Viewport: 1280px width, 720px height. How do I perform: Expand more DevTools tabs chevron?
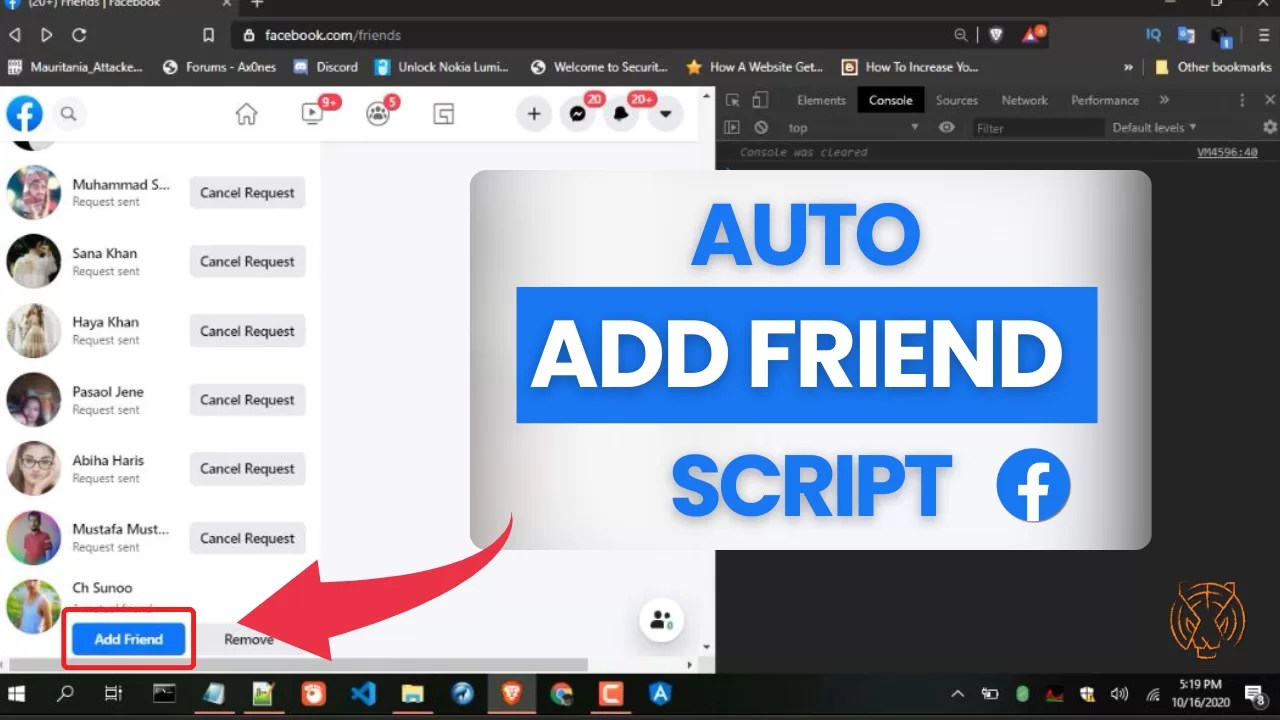pyautogui.click(x=1164, y=100)
